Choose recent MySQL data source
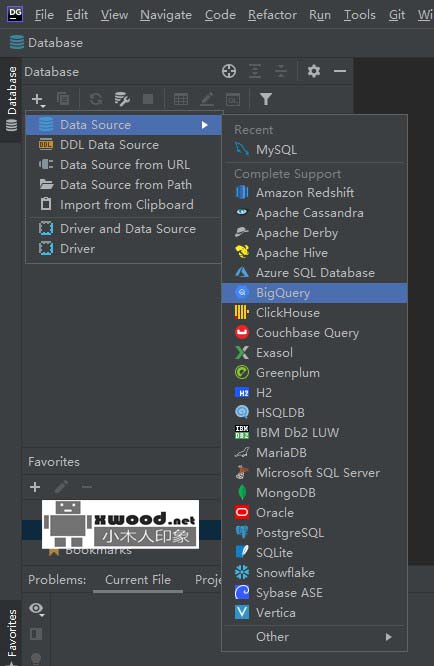434x666 pixels. (x=314, y=150)
